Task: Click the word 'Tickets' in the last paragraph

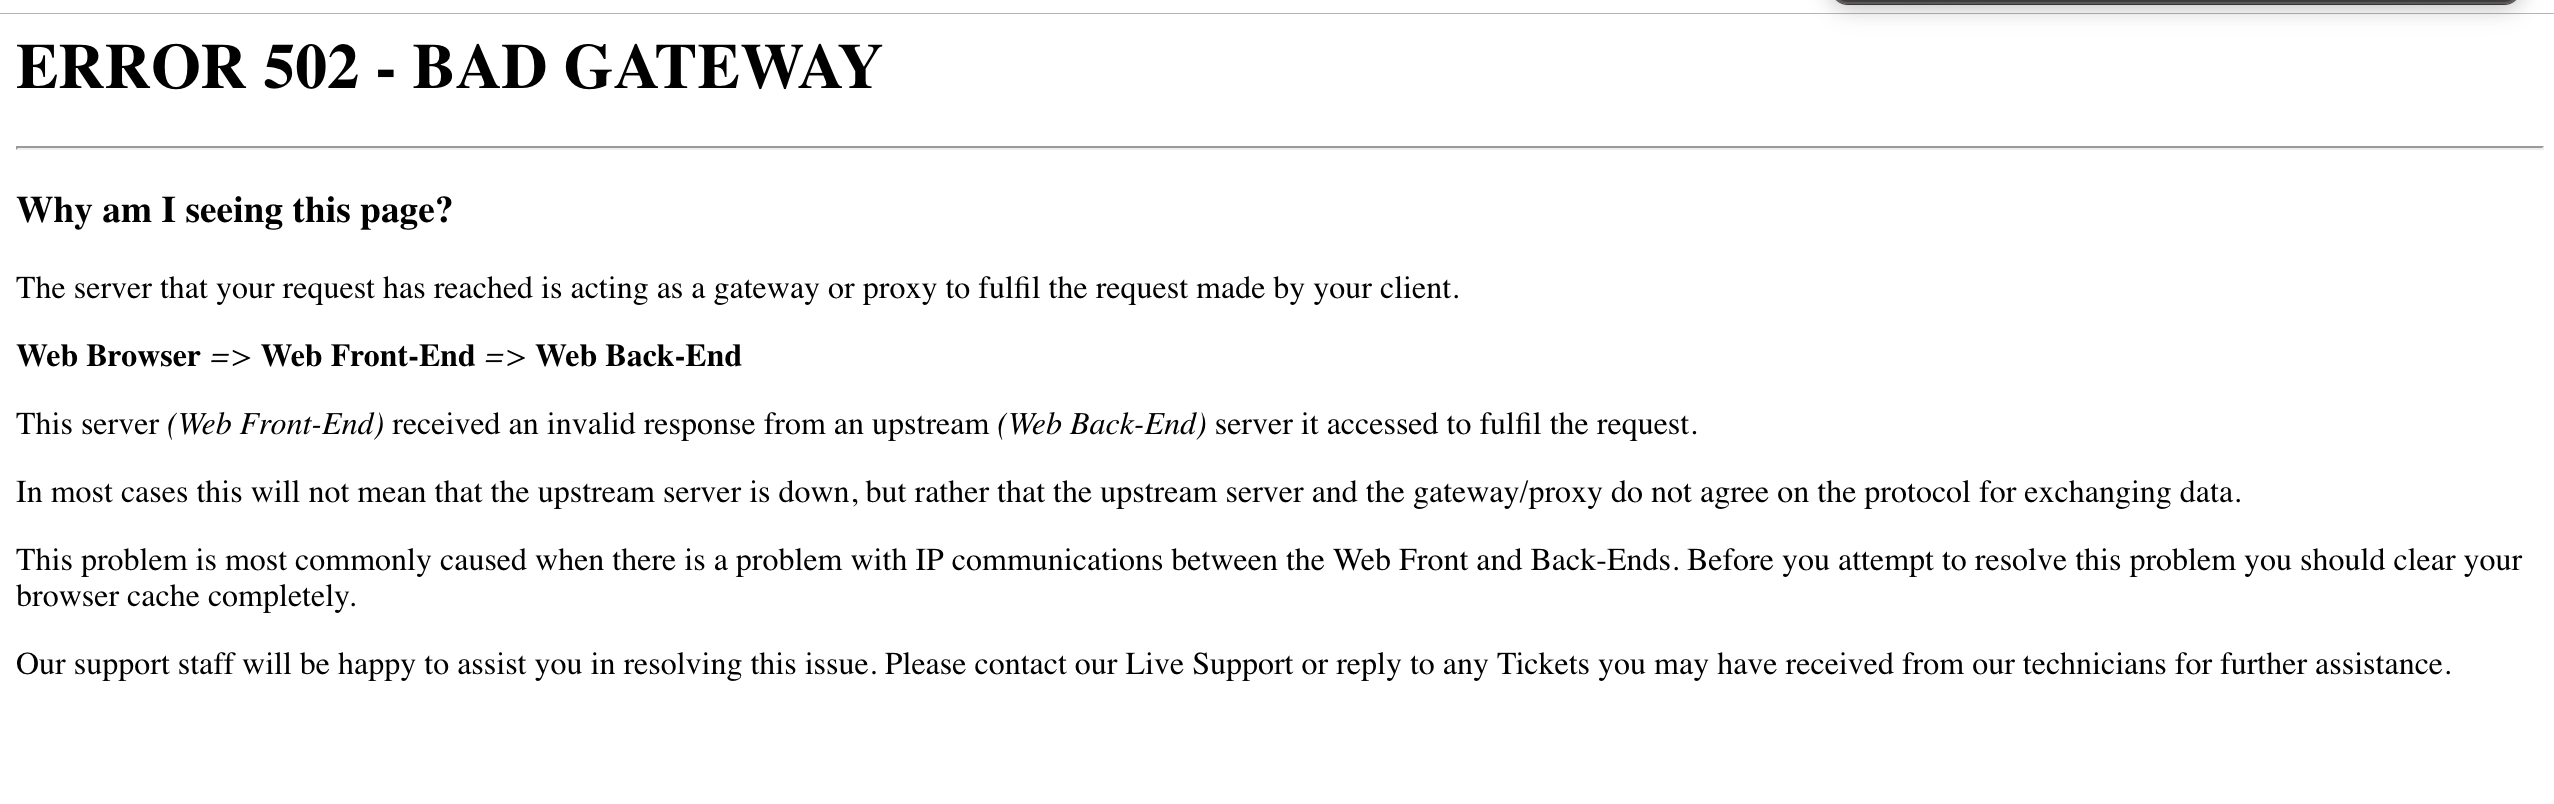Action: pos(1543,664)
